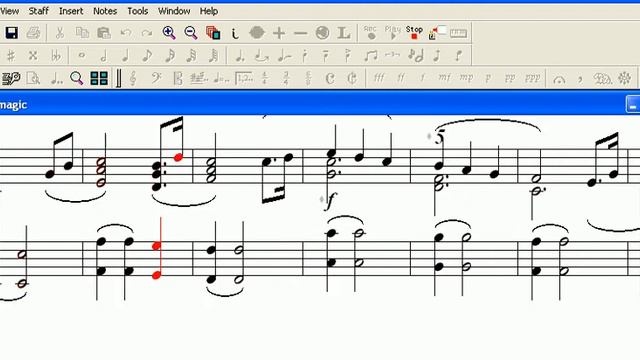Toggle the tie modifier

coord(262,56)
